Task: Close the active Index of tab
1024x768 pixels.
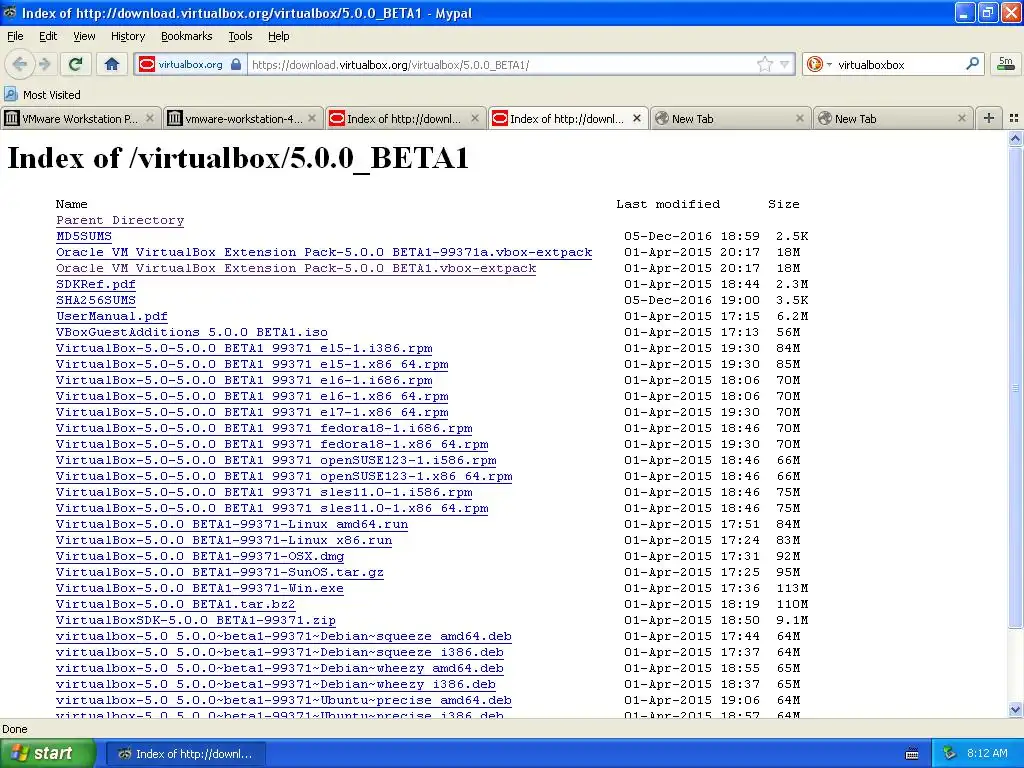Action: tap(637, 118)
